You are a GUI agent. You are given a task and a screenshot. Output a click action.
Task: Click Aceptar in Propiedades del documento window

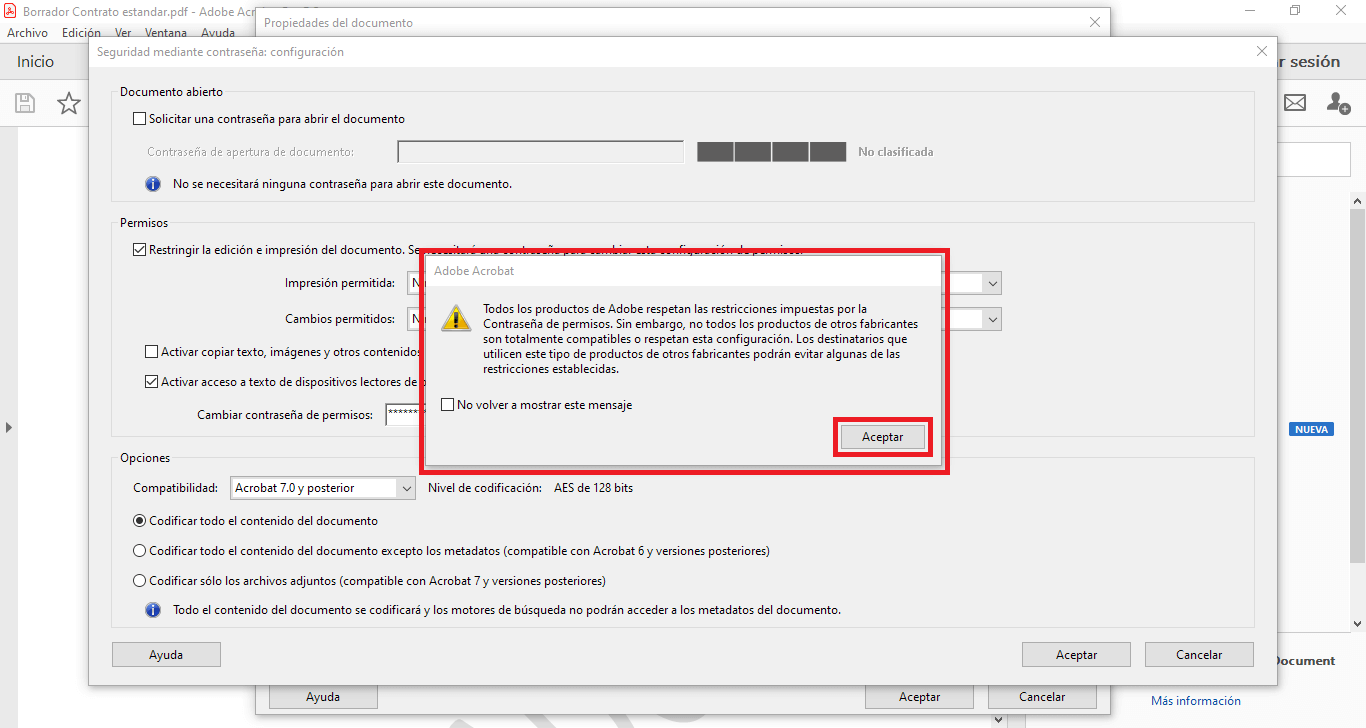pos(919,697)
